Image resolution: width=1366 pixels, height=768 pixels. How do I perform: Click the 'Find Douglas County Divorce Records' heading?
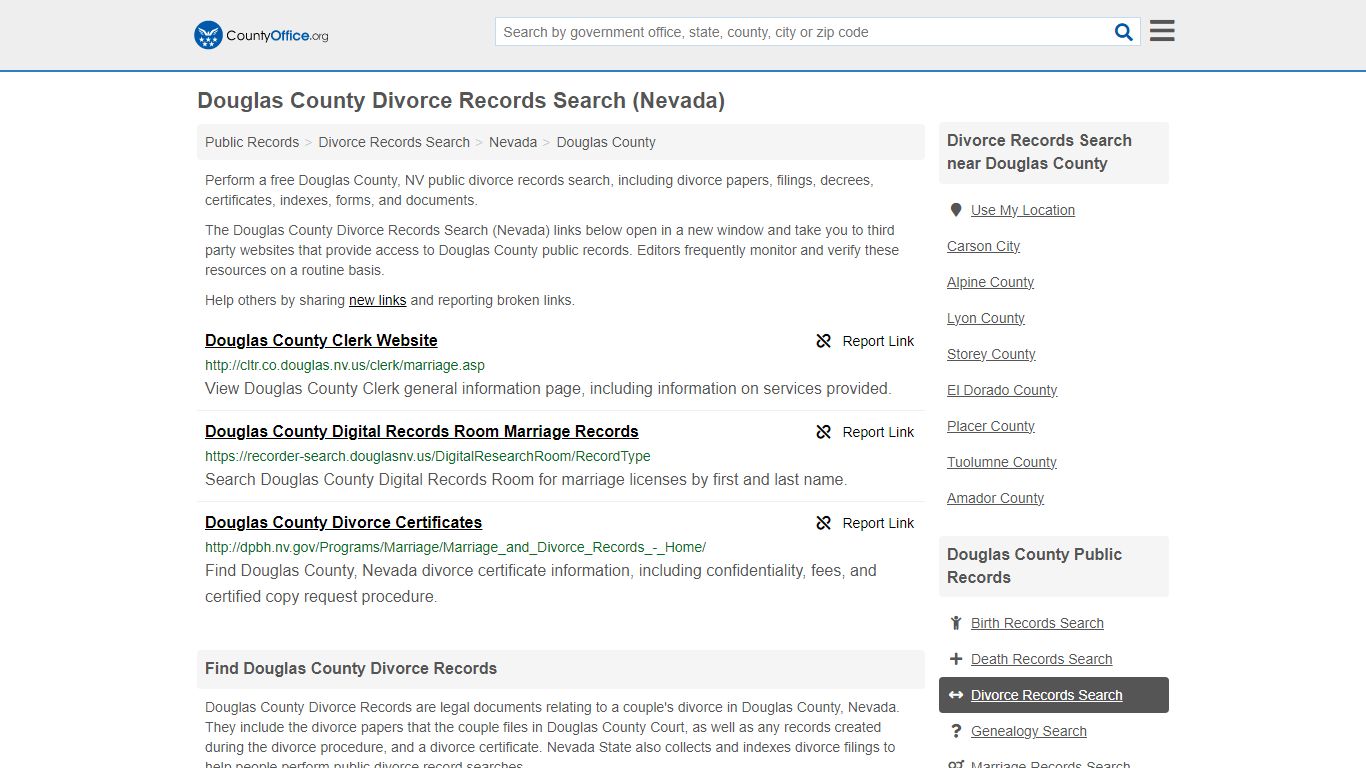pos(351,668)
